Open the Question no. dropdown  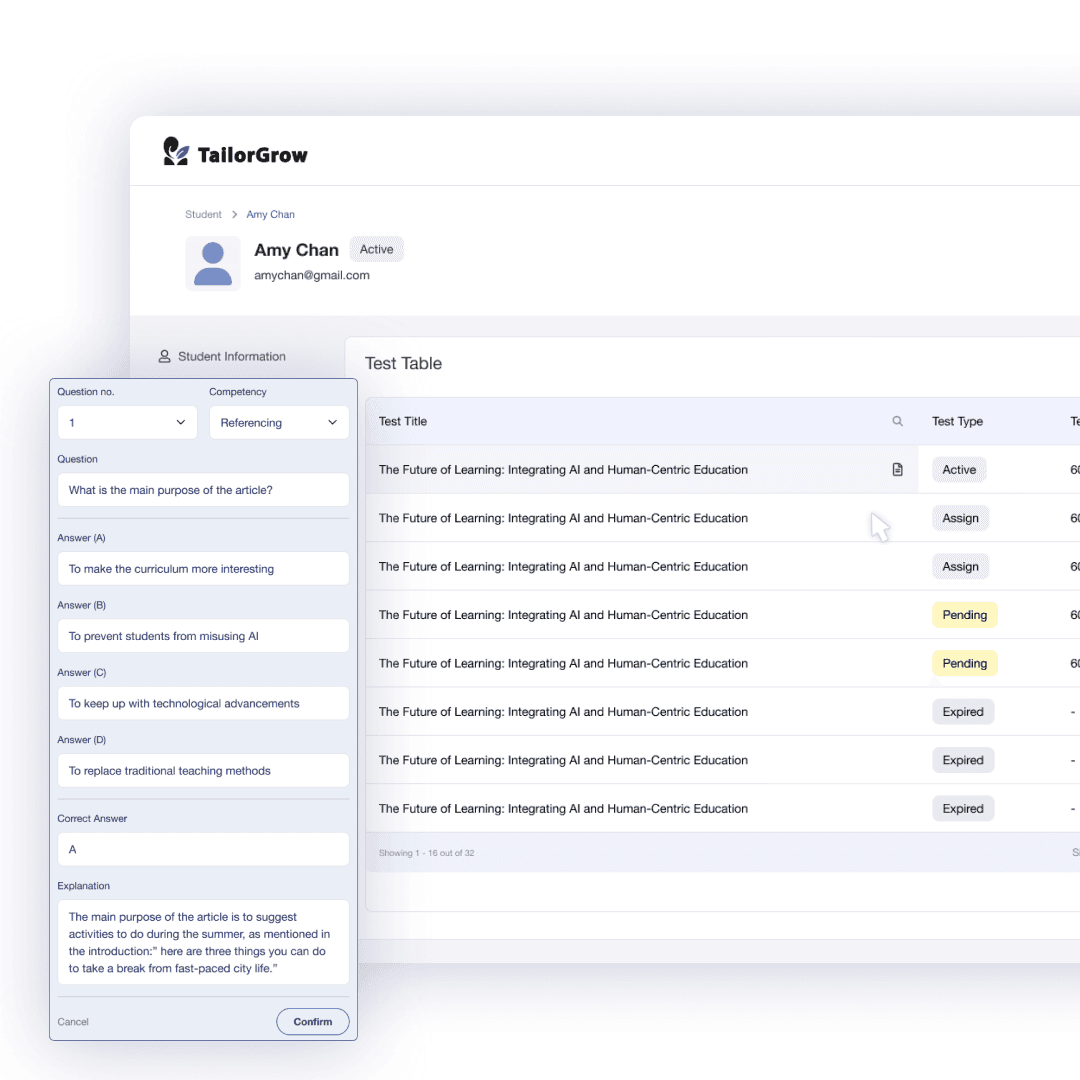click(x=127, y=422)
